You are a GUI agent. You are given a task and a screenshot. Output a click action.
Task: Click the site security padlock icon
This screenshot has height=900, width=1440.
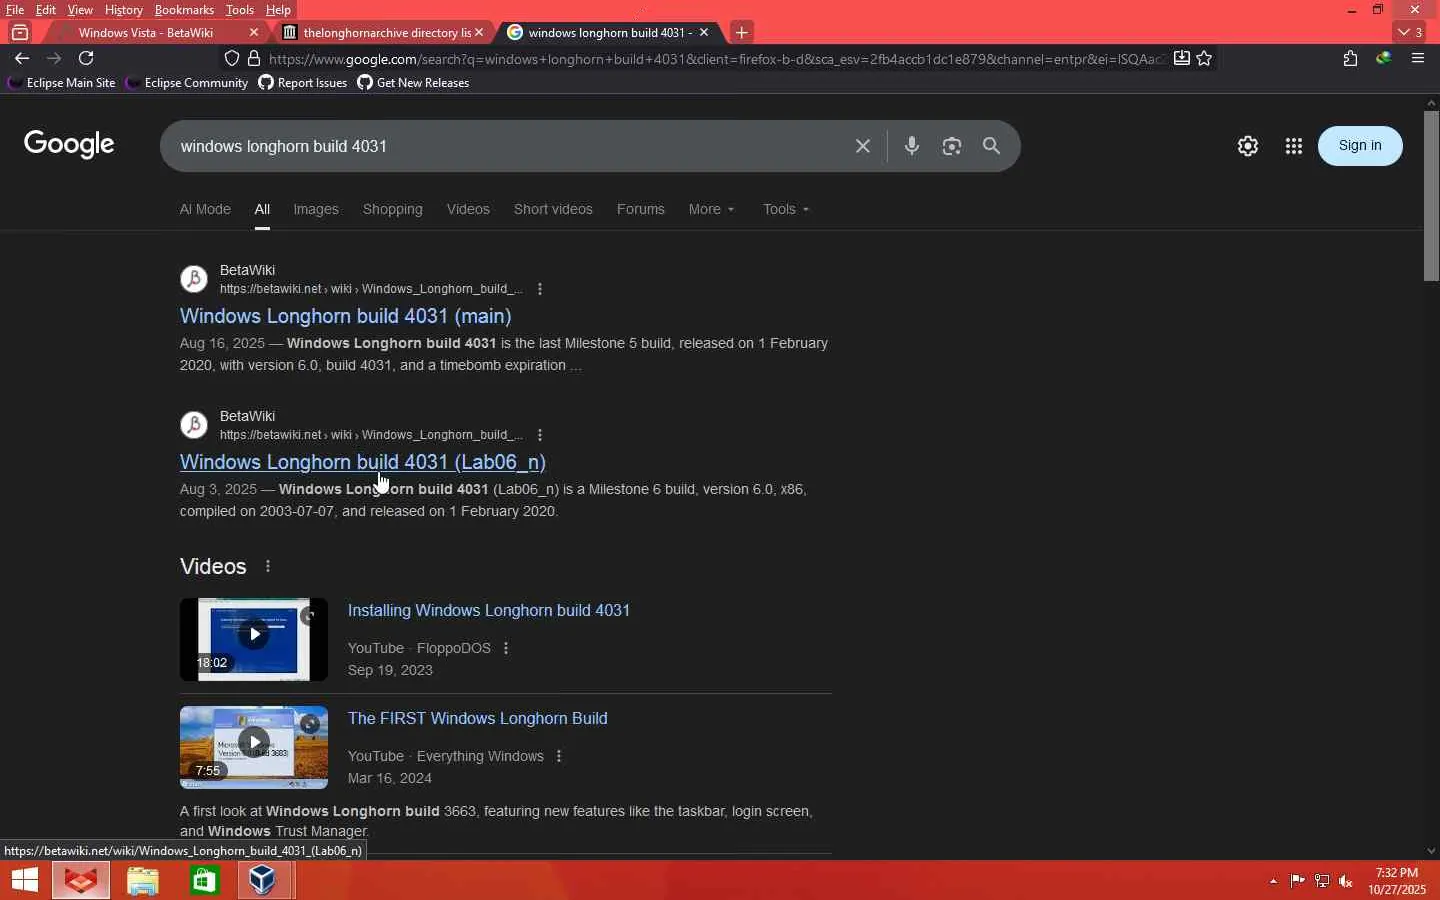(254, 58)
